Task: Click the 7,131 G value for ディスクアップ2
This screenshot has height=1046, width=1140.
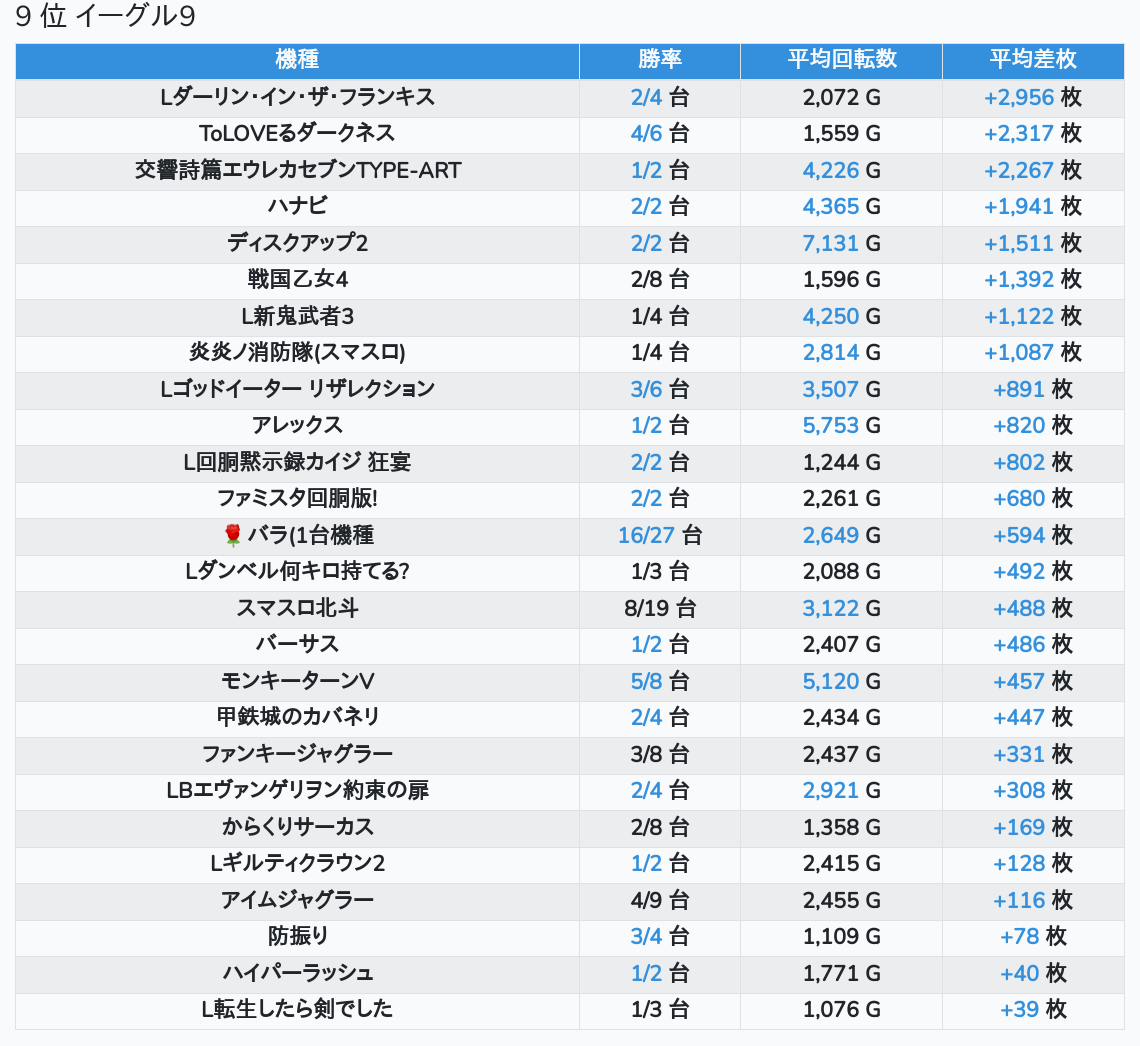Action: (841, 243)
